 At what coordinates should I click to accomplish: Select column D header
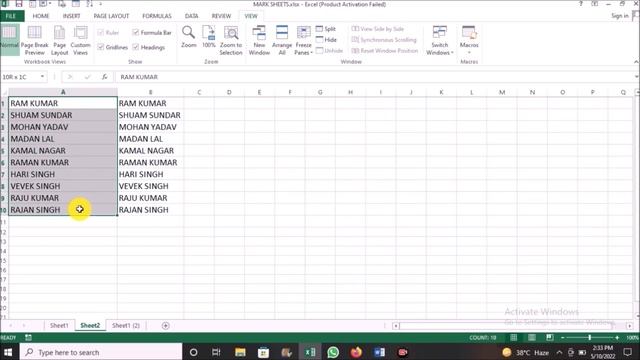tap(229, 92)
